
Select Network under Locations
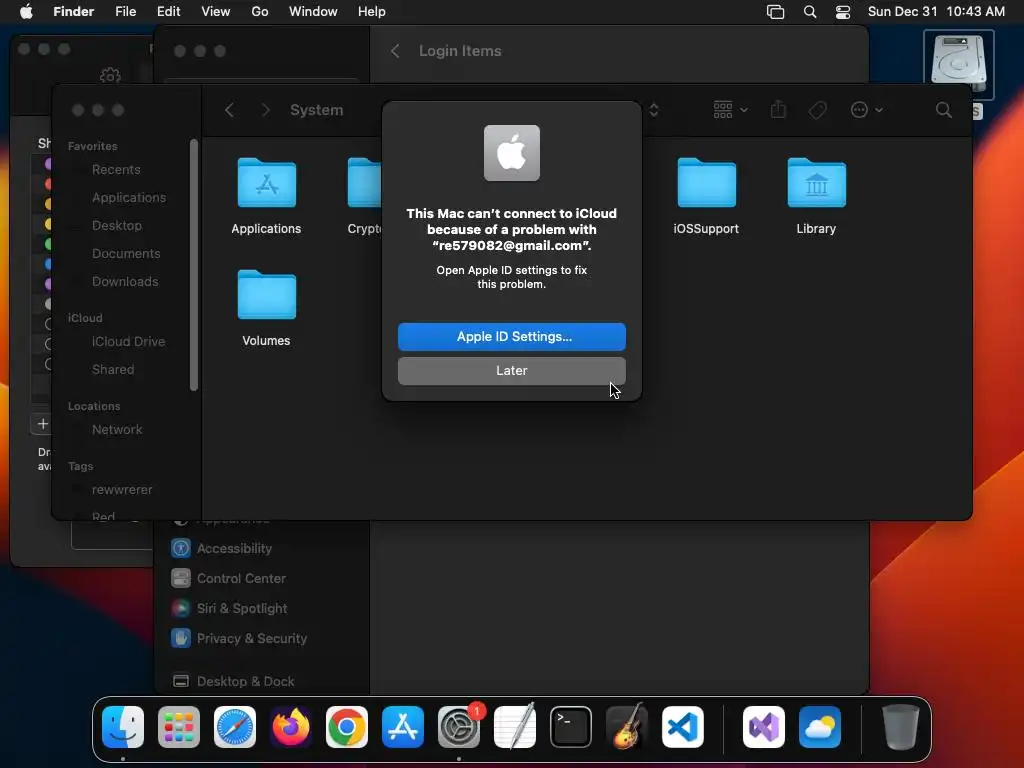coord(117,430)
